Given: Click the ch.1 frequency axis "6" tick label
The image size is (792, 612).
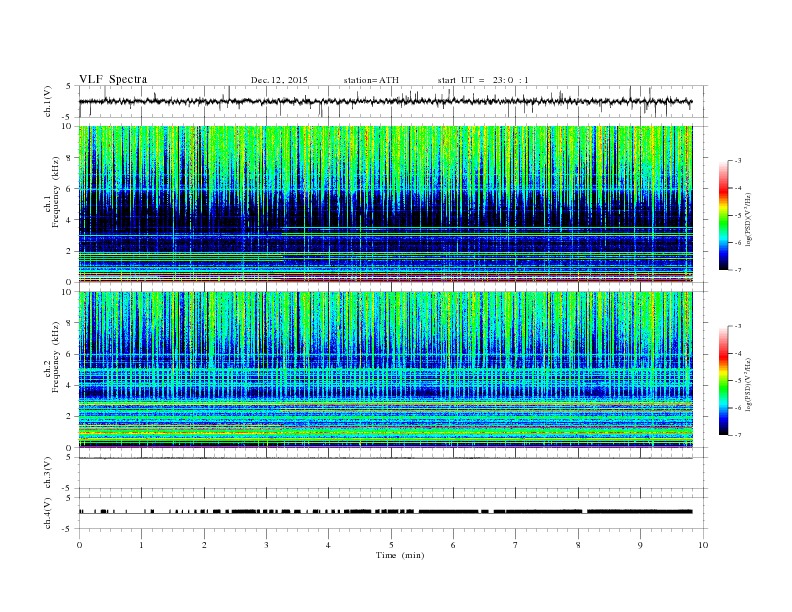Looking at the screenshot, I should [x=70, y=189].
